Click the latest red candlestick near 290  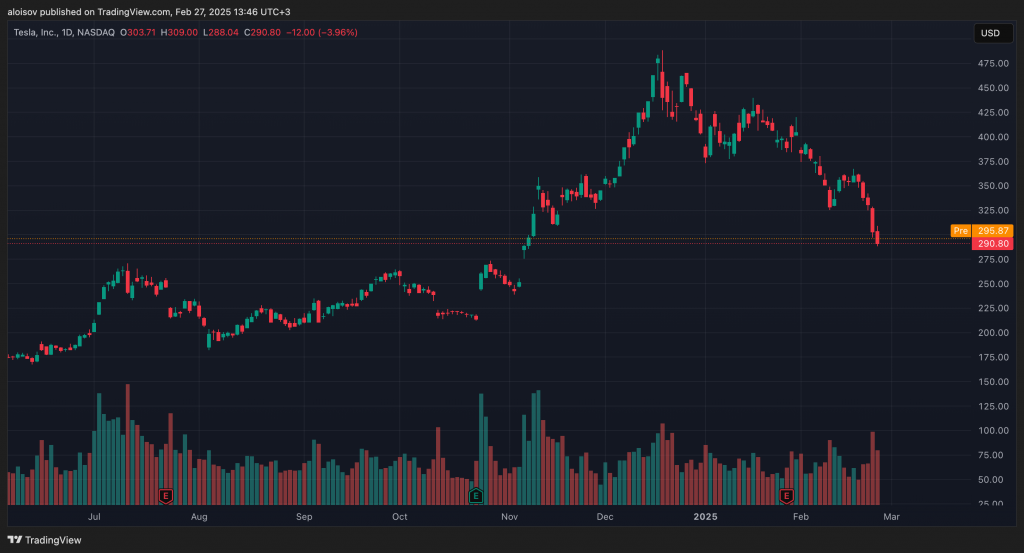point(877,236)
